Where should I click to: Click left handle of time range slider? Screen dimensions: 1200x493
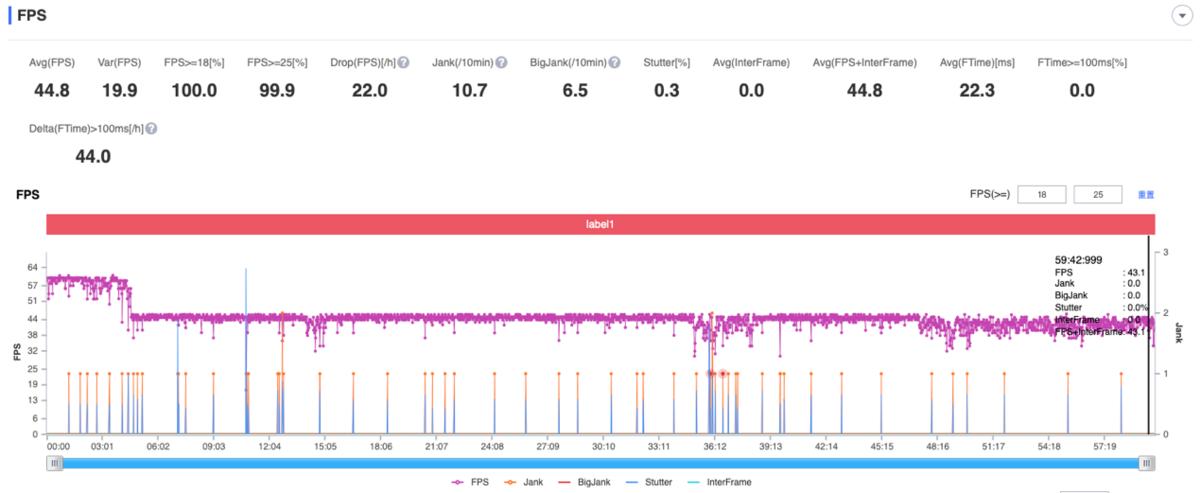52,463
